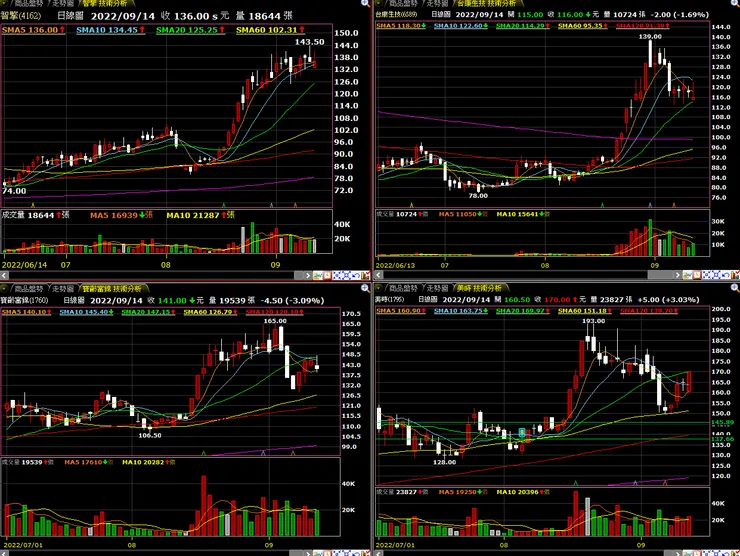Click the shrink chart icon in the 智擎 toolbar
The height and width of the screenshot is (556, 740).
tap(337, 275)
